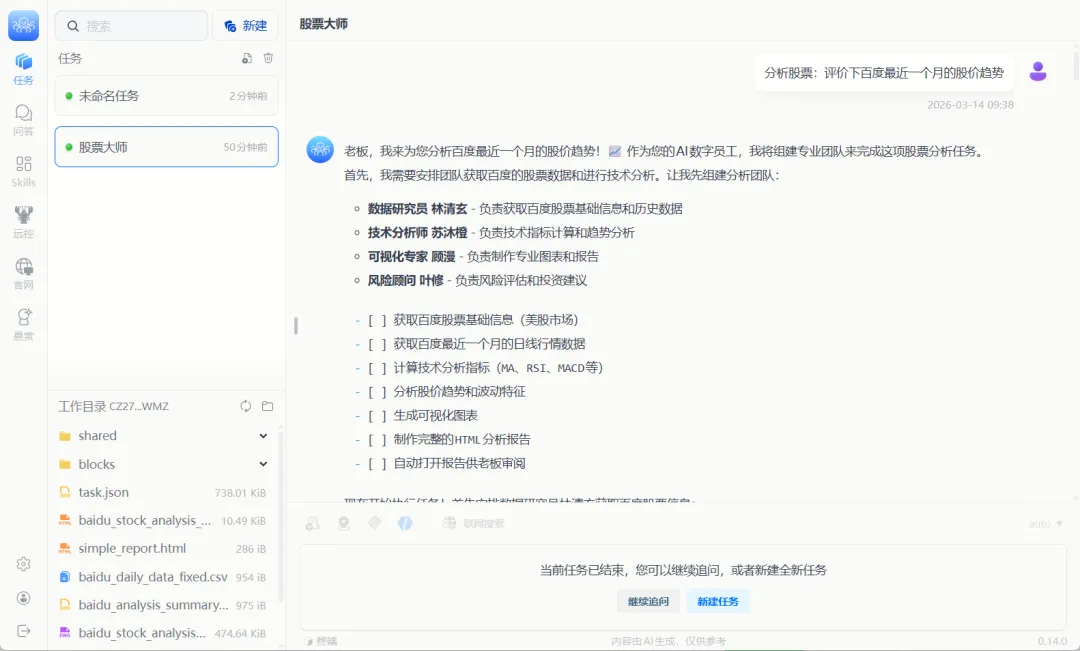
Task: Click the import task icon beside trash
Action: [x=247, y=59]
